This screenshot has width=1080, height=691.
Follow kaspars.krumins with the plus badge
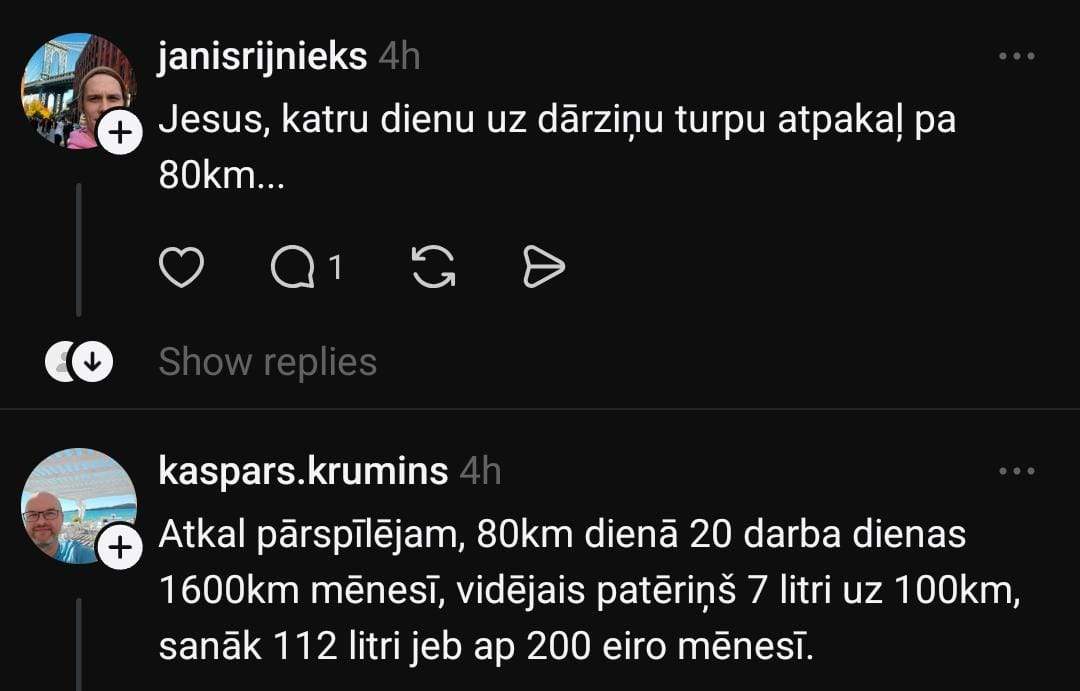click(x=120, y=548)
